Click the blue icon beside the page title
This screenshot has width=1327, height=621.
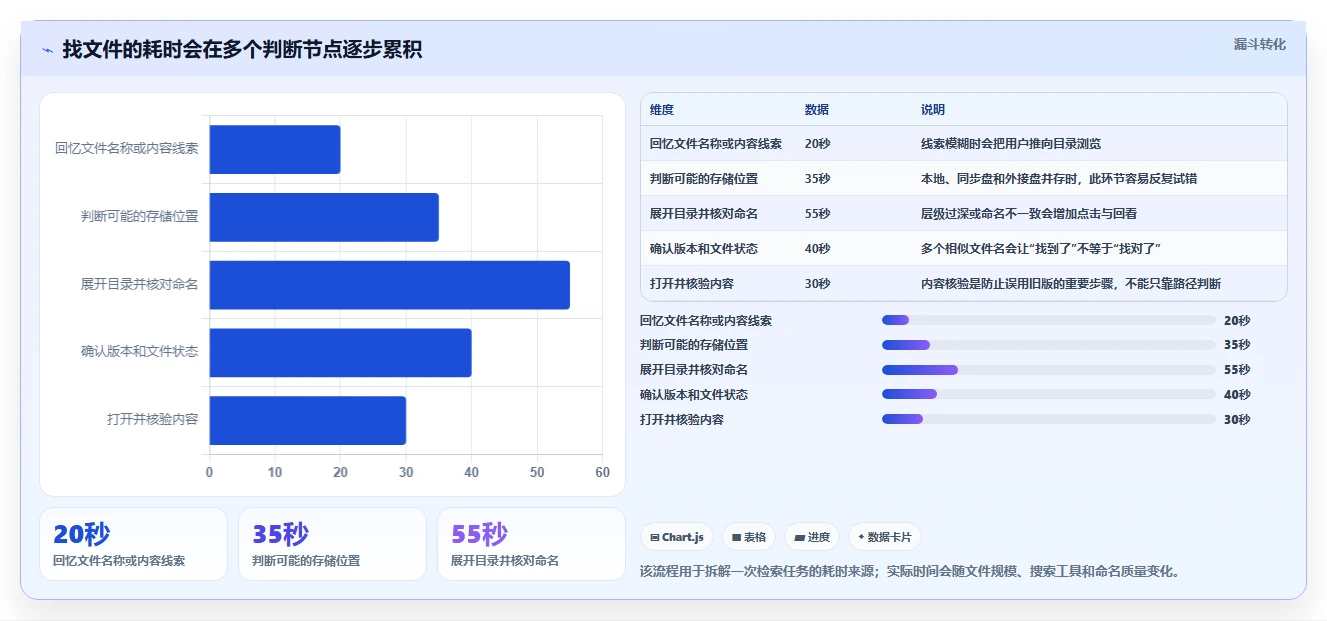click(x=47, y=50)
